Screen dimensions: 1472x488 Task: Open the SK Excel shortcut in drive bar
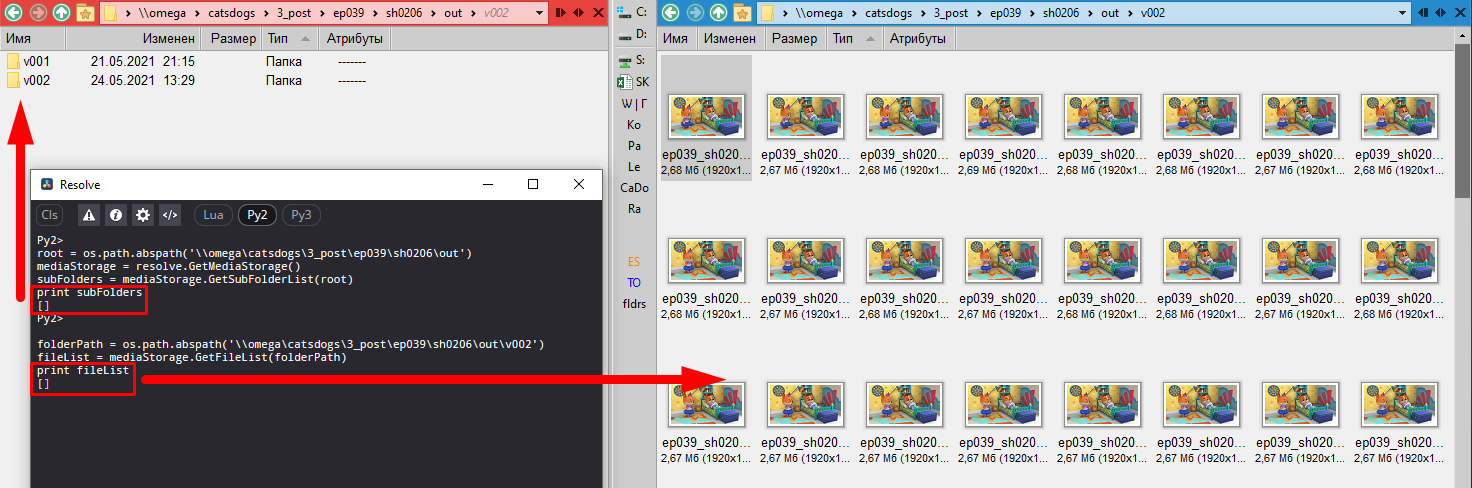632,82
